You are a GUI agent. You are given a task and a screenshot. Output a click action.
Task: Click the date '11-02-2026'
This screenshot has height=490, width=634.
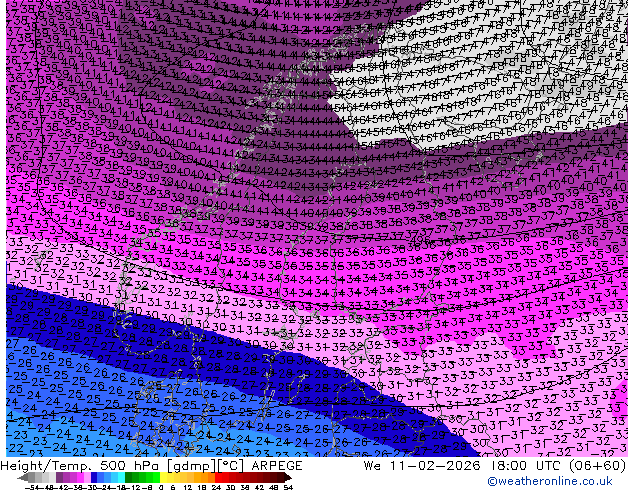click(437, 466)
